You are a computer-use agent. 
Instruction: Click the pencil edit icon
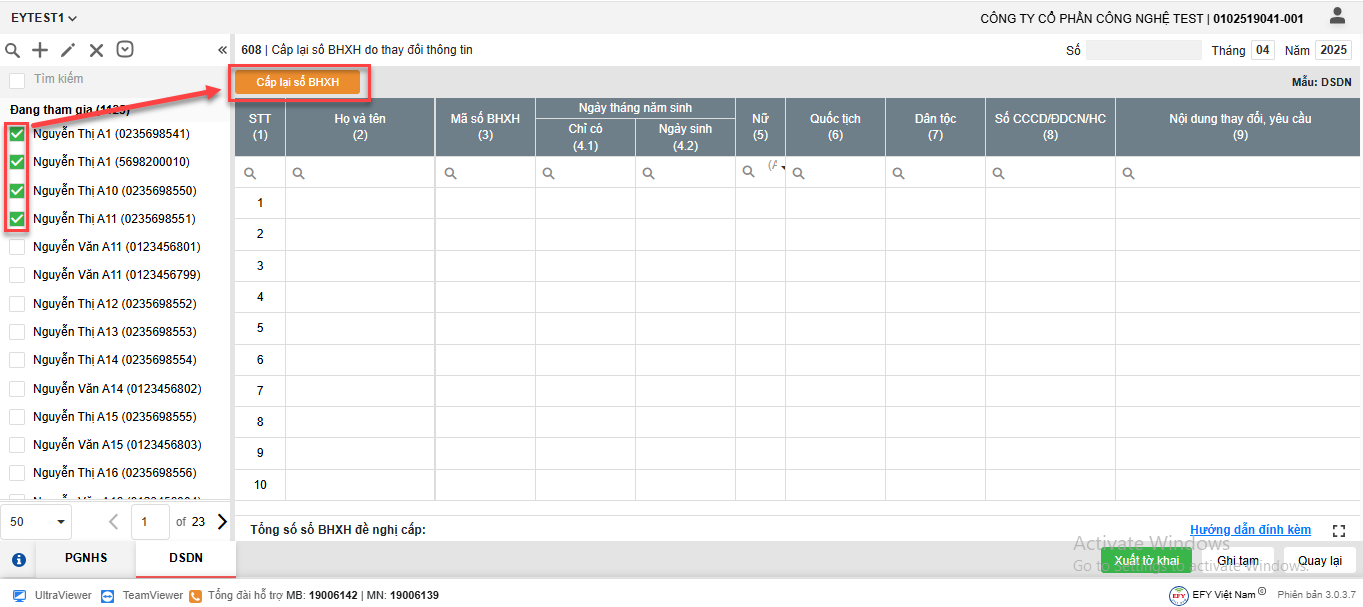[68, 50]
